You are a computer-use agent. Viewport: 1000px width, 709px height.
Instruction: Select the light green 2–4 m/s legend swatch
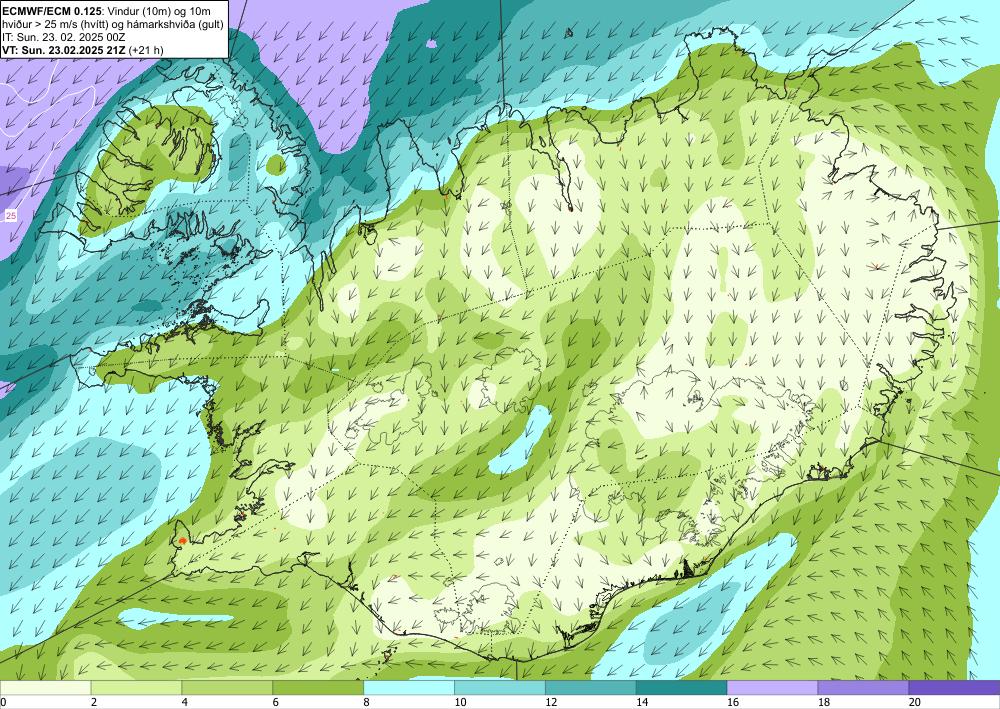click(136, 687)
